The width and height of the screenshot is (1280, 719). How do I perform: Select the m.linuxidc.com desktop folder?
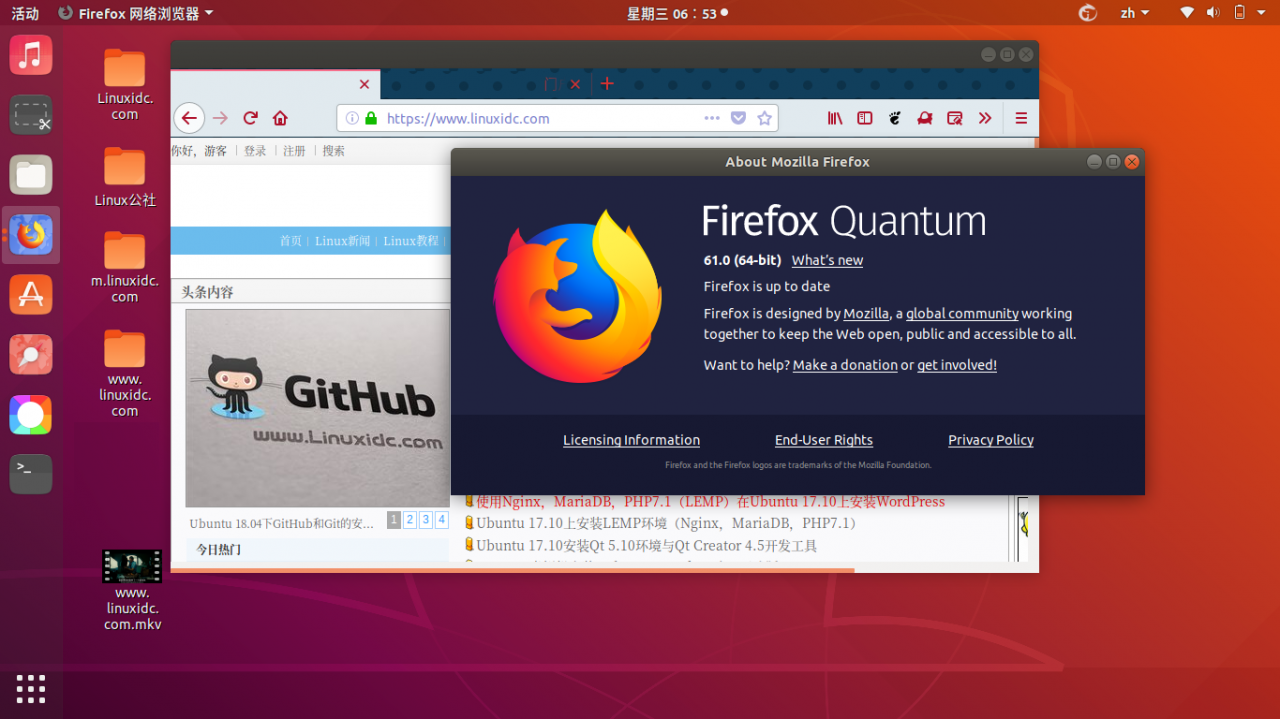point(125,267)
